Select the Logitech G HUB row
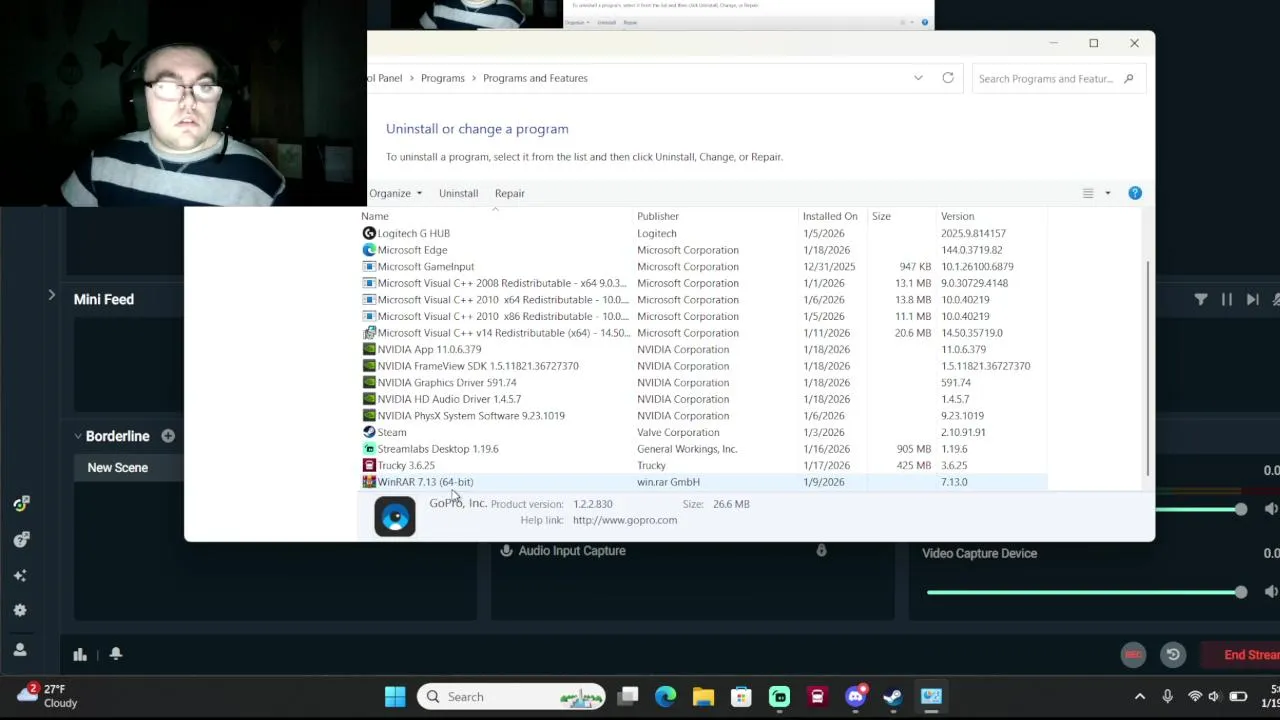 pos(704,233)
